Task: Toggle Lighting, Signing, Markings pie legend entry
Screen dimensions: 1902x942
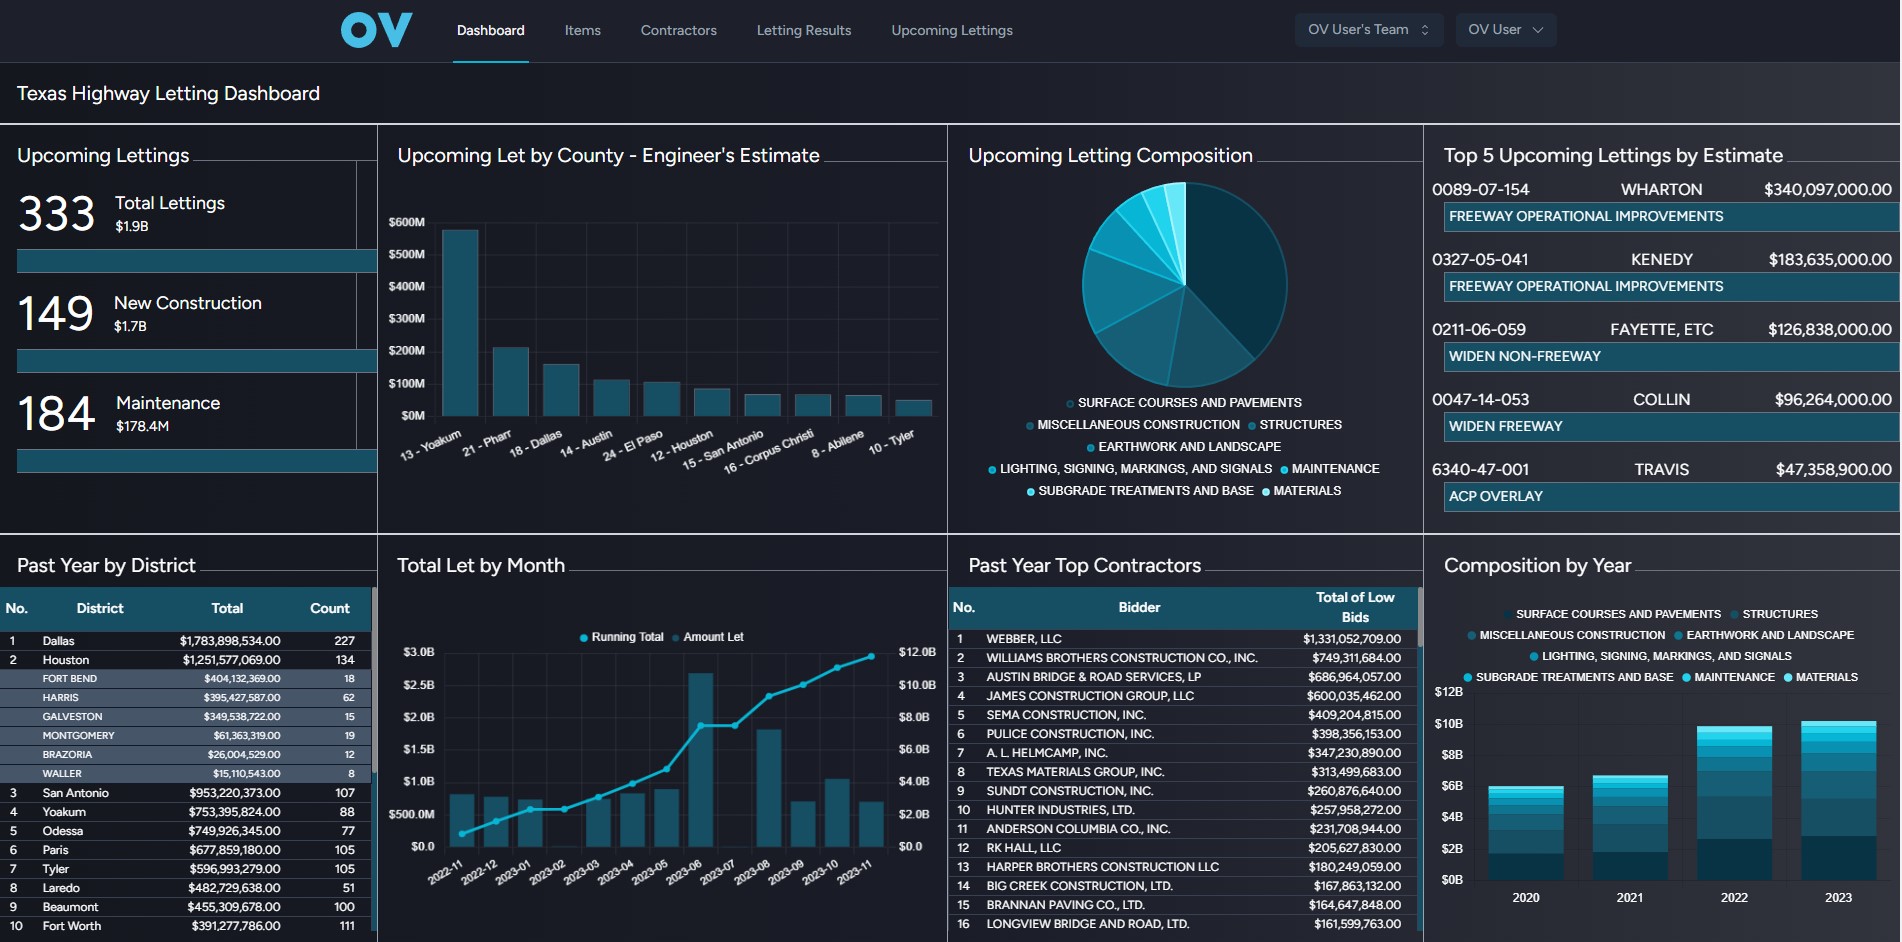Action: click(1130, 469)
